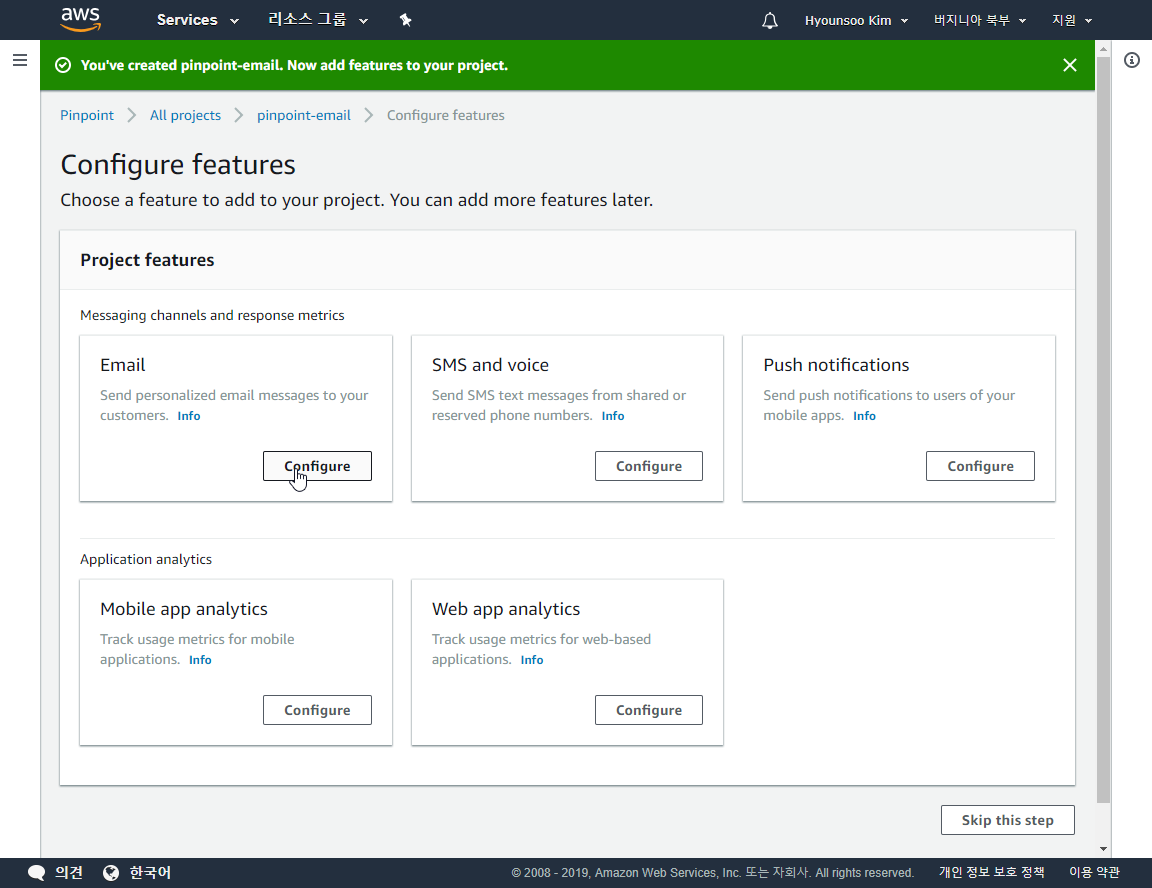
Task: Click the Configure features heading
Action: tap(178, 165)
